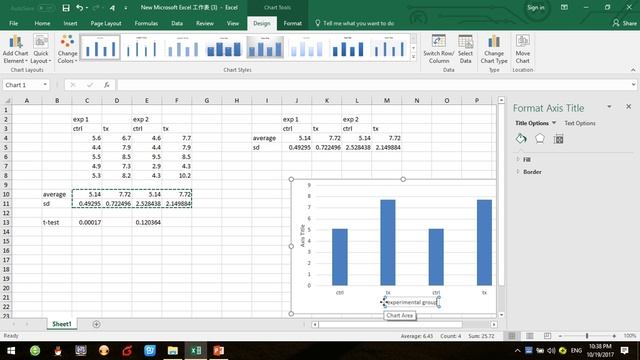Choose the fourth chart style with wide bars
This screenshot has width=640, height=360.
[x=224, y=47]
